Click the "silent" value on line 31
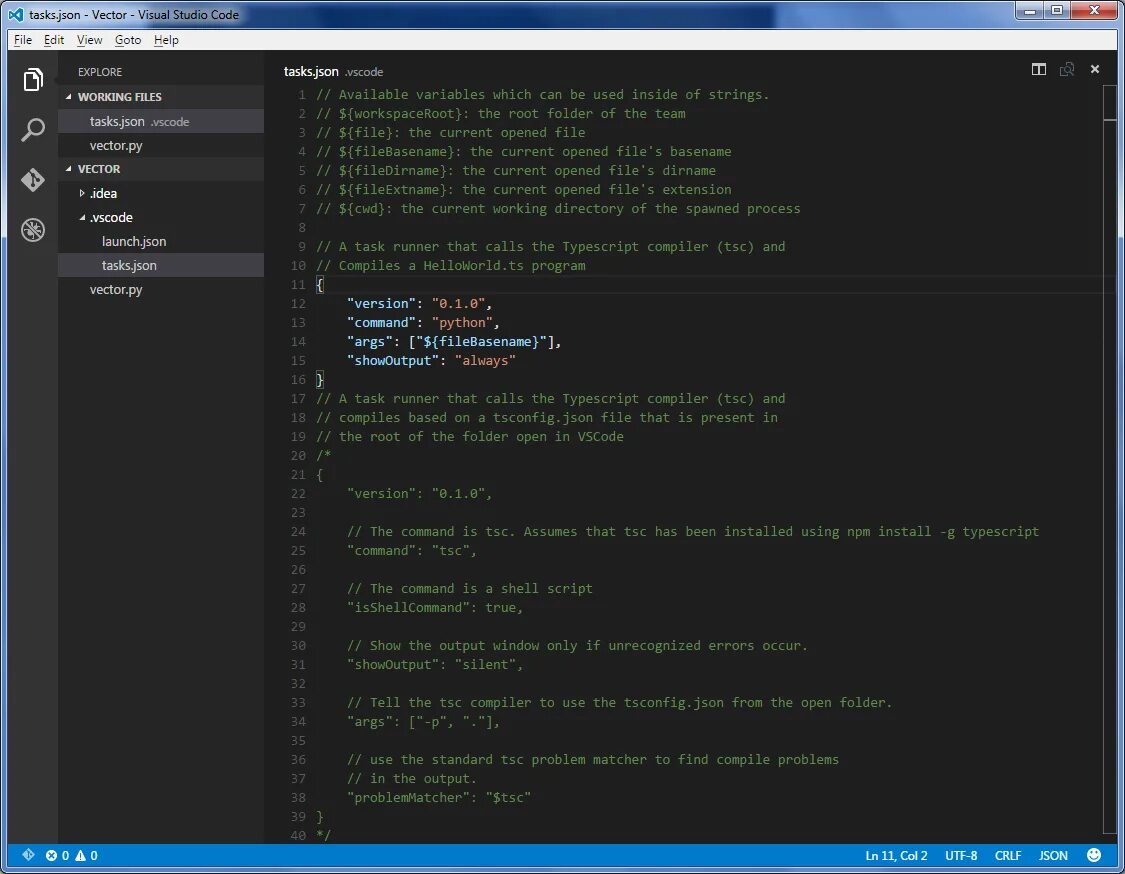 pyautogui.click(x=485, y=665)
